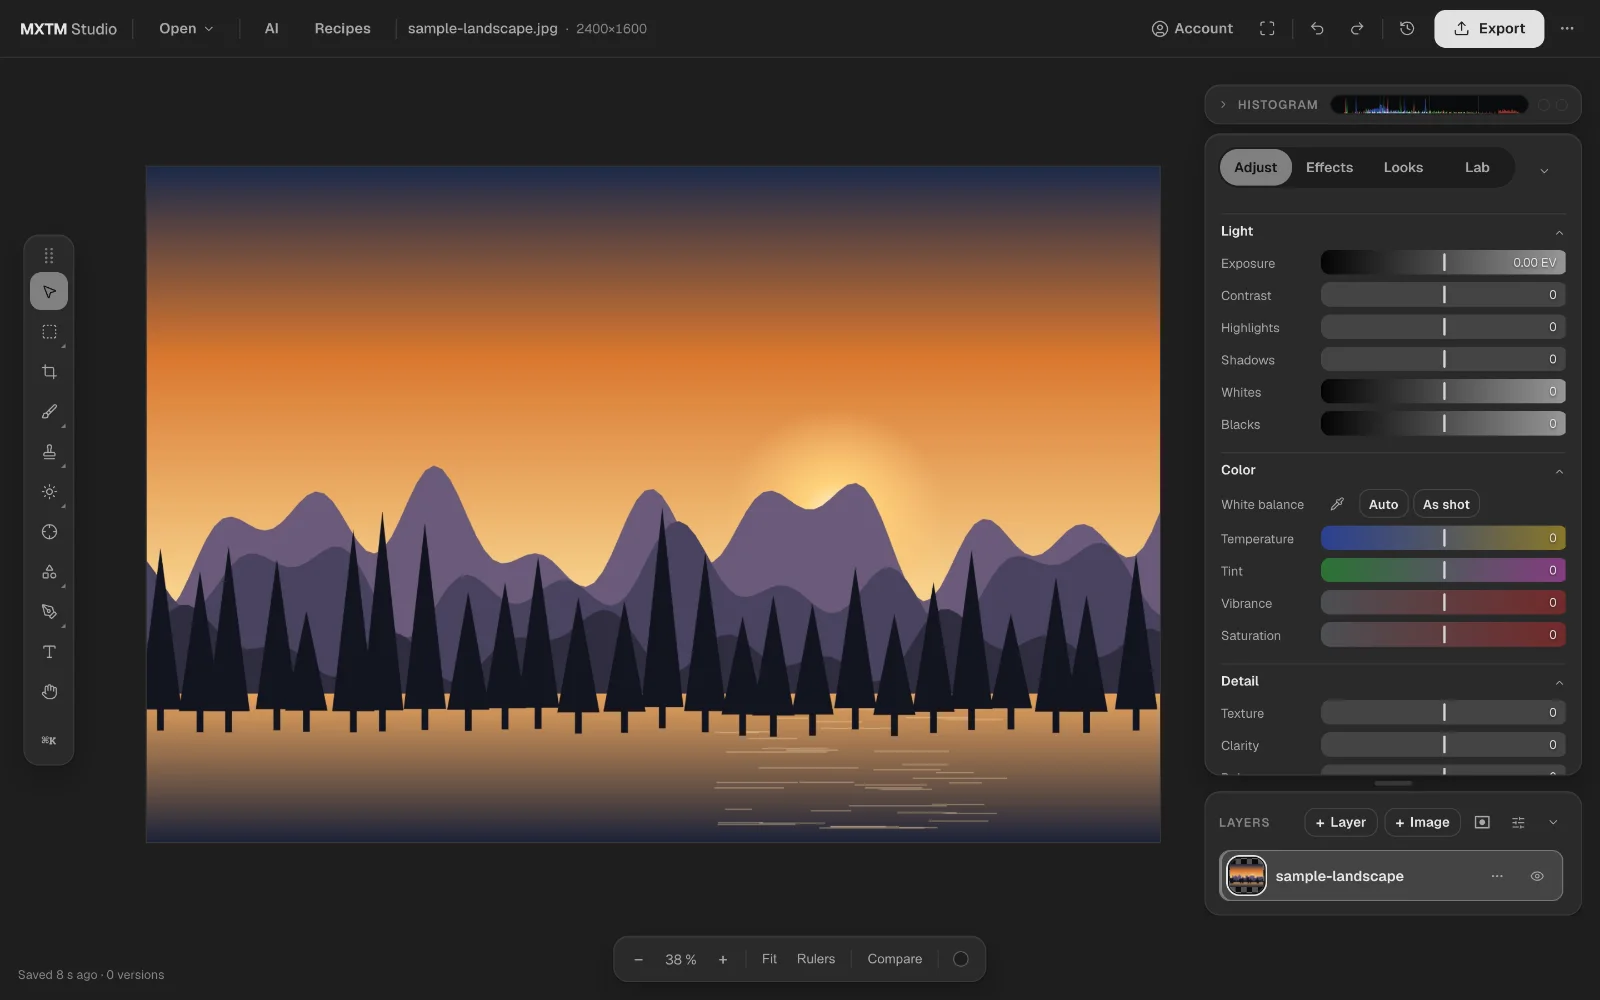Toggle Rulers display
This screenshot has height=1000, width=1600.
[816, 959]
